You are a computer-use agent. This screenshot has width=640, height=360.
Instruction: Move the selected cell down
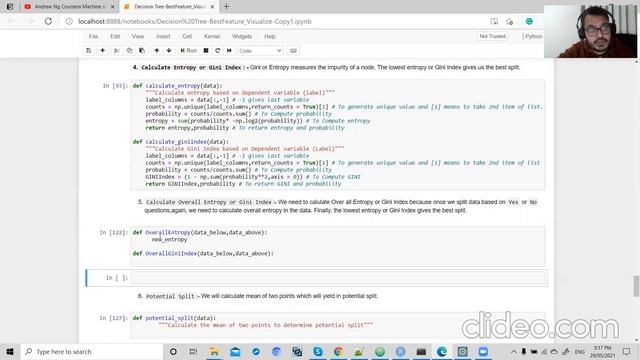[x=169, y=51]
